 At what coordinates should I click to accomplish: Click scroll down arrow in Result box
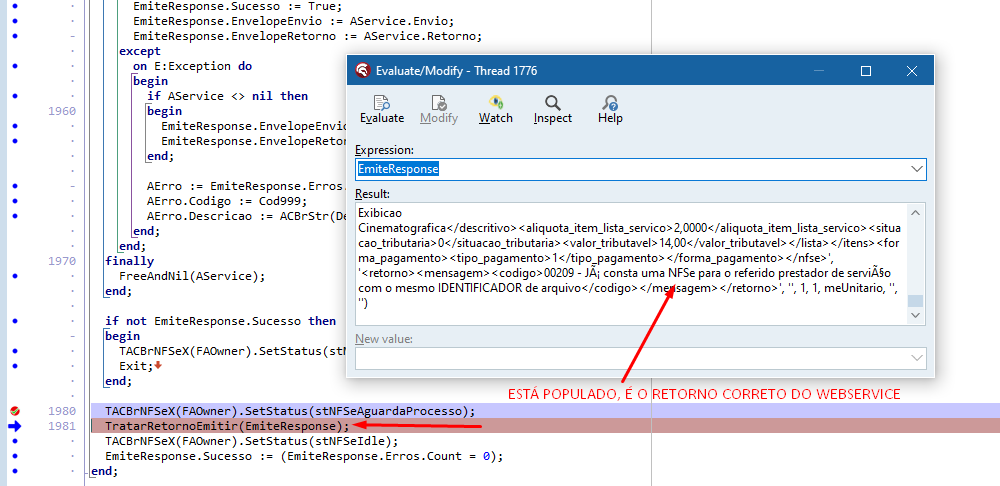(x=915, y=315)
